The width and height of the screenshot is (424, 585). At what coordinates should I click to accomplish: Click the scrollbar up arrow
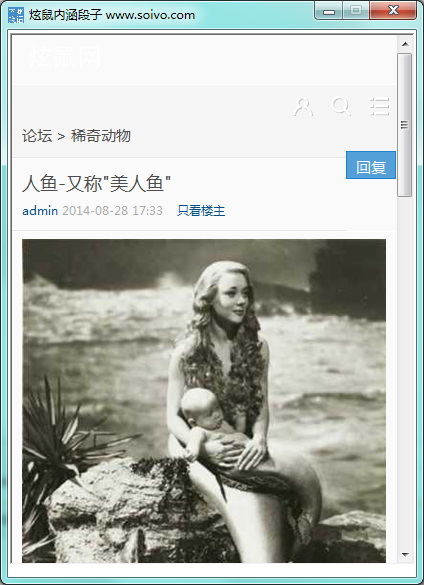pos(405,44)
